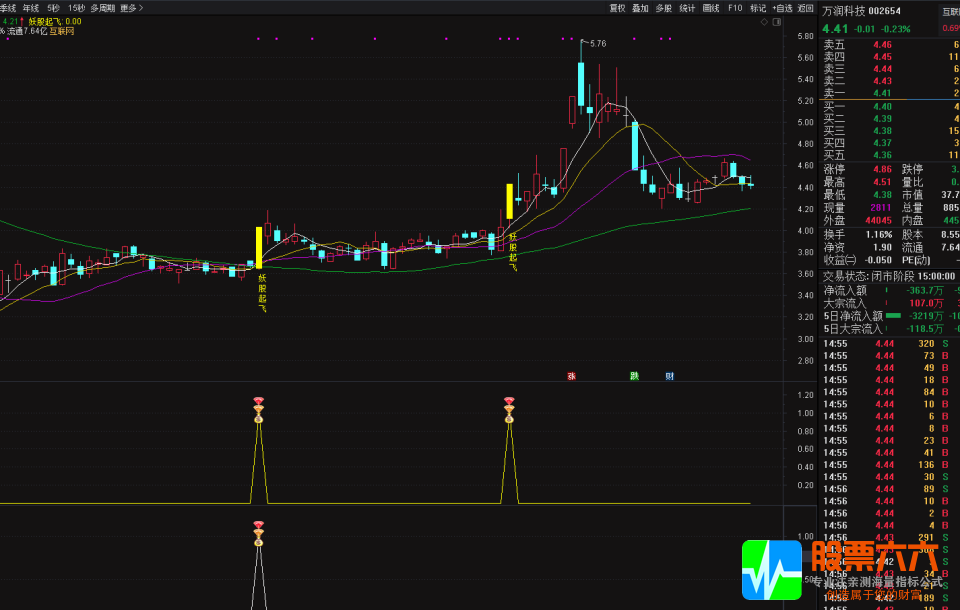Expand the 更多 period options
Image resolution: width=960 pixels, height=610 pixels.
pos(131,8)
